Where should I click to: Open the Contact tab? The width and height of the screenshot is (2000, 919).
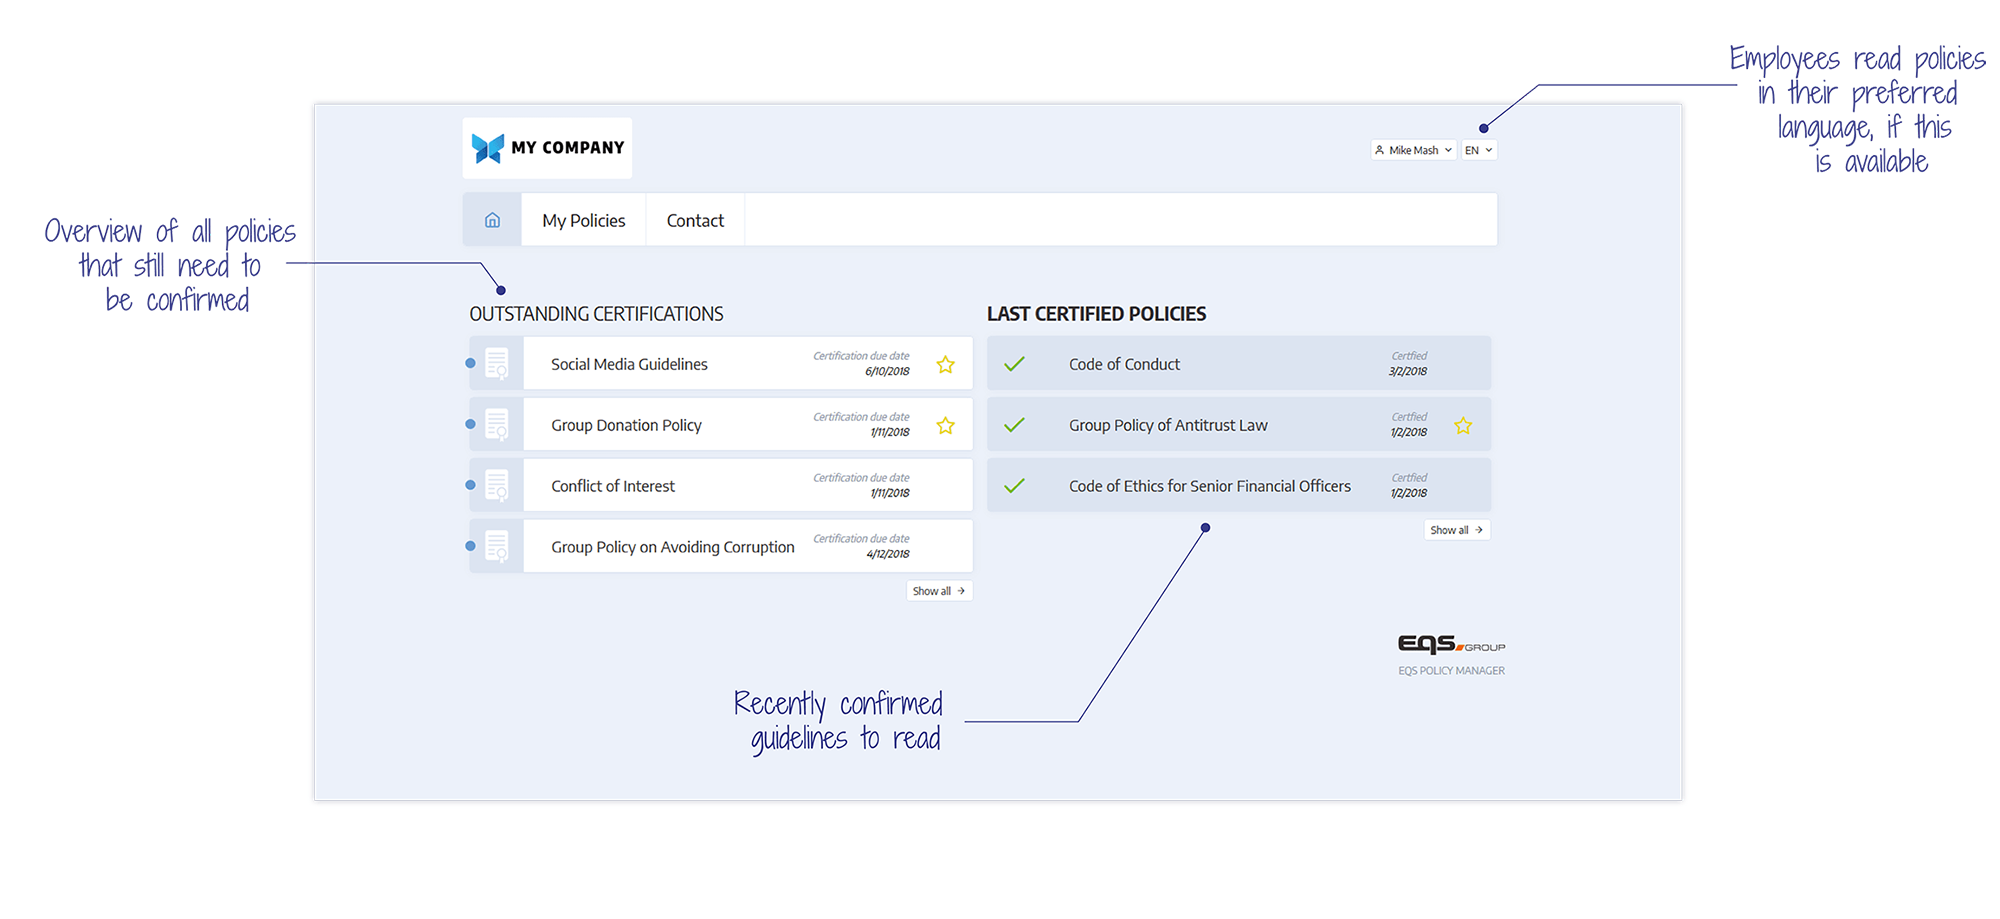click(695, 220)
